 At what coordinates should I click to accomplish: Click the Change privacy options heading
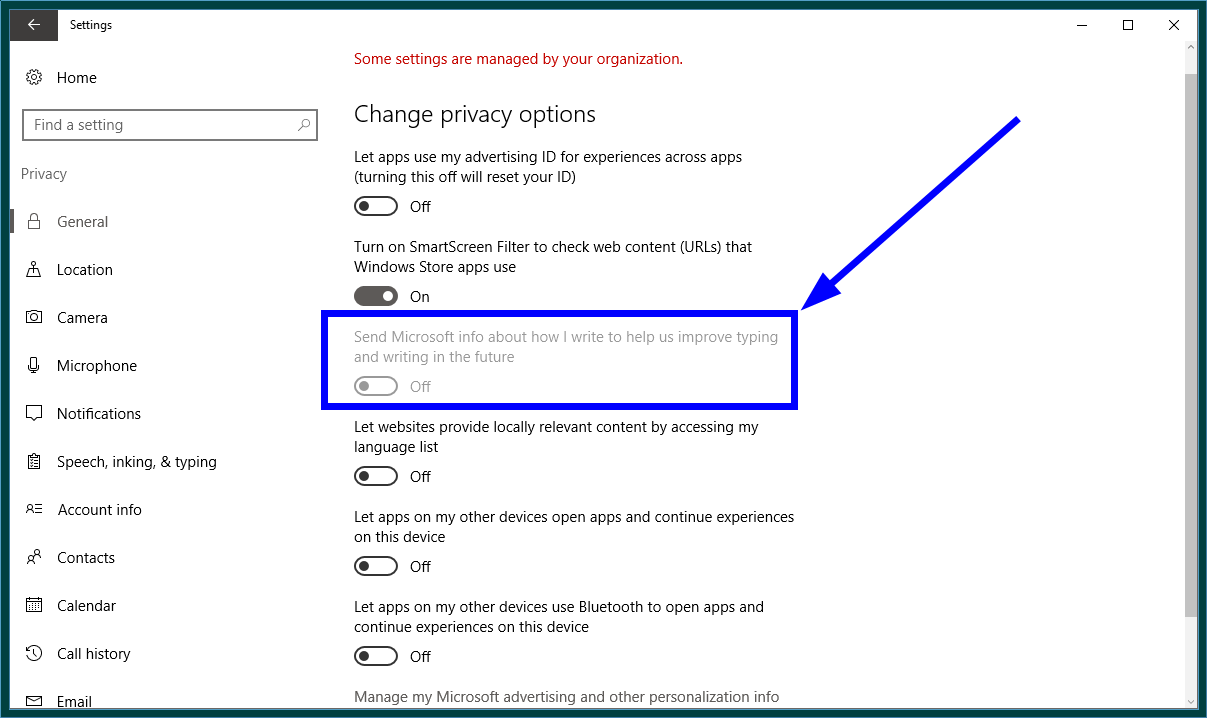[x=475, y=114]
